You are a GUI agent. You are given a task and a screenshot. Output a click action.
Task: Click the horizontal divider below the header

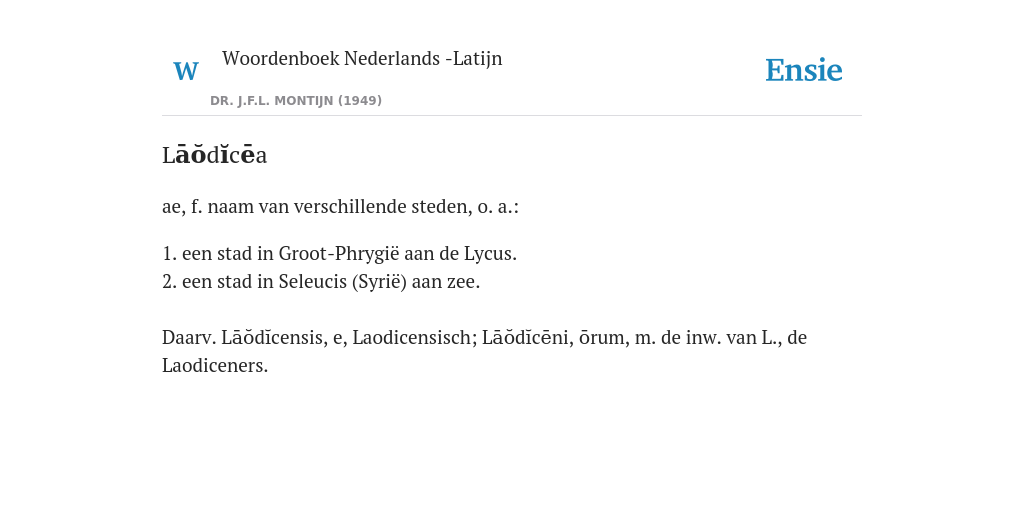coord(512,116)
